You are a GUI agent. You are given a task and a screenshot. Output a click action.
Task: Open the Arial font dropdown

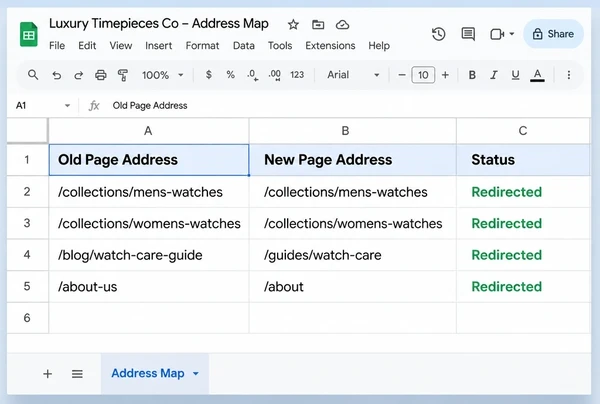[353, 75]
